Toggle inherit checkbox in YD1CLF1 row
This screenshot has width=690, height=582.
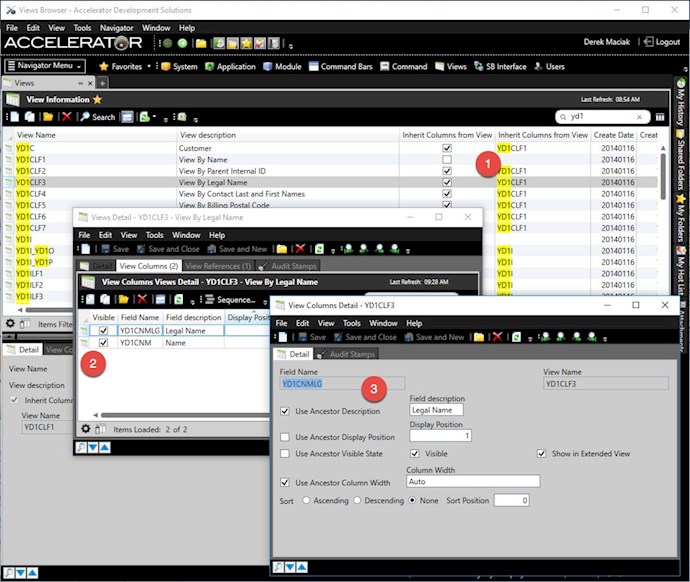click(x=447, y=160)
